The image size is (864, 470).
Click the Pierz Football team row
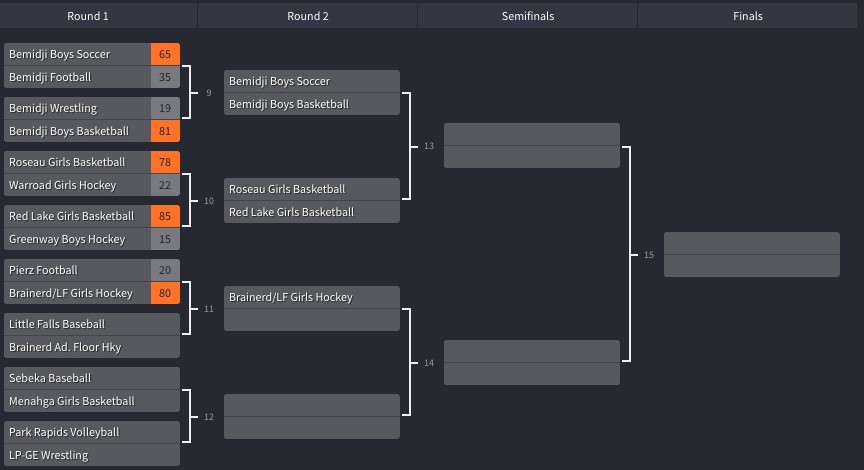point(91,270)
